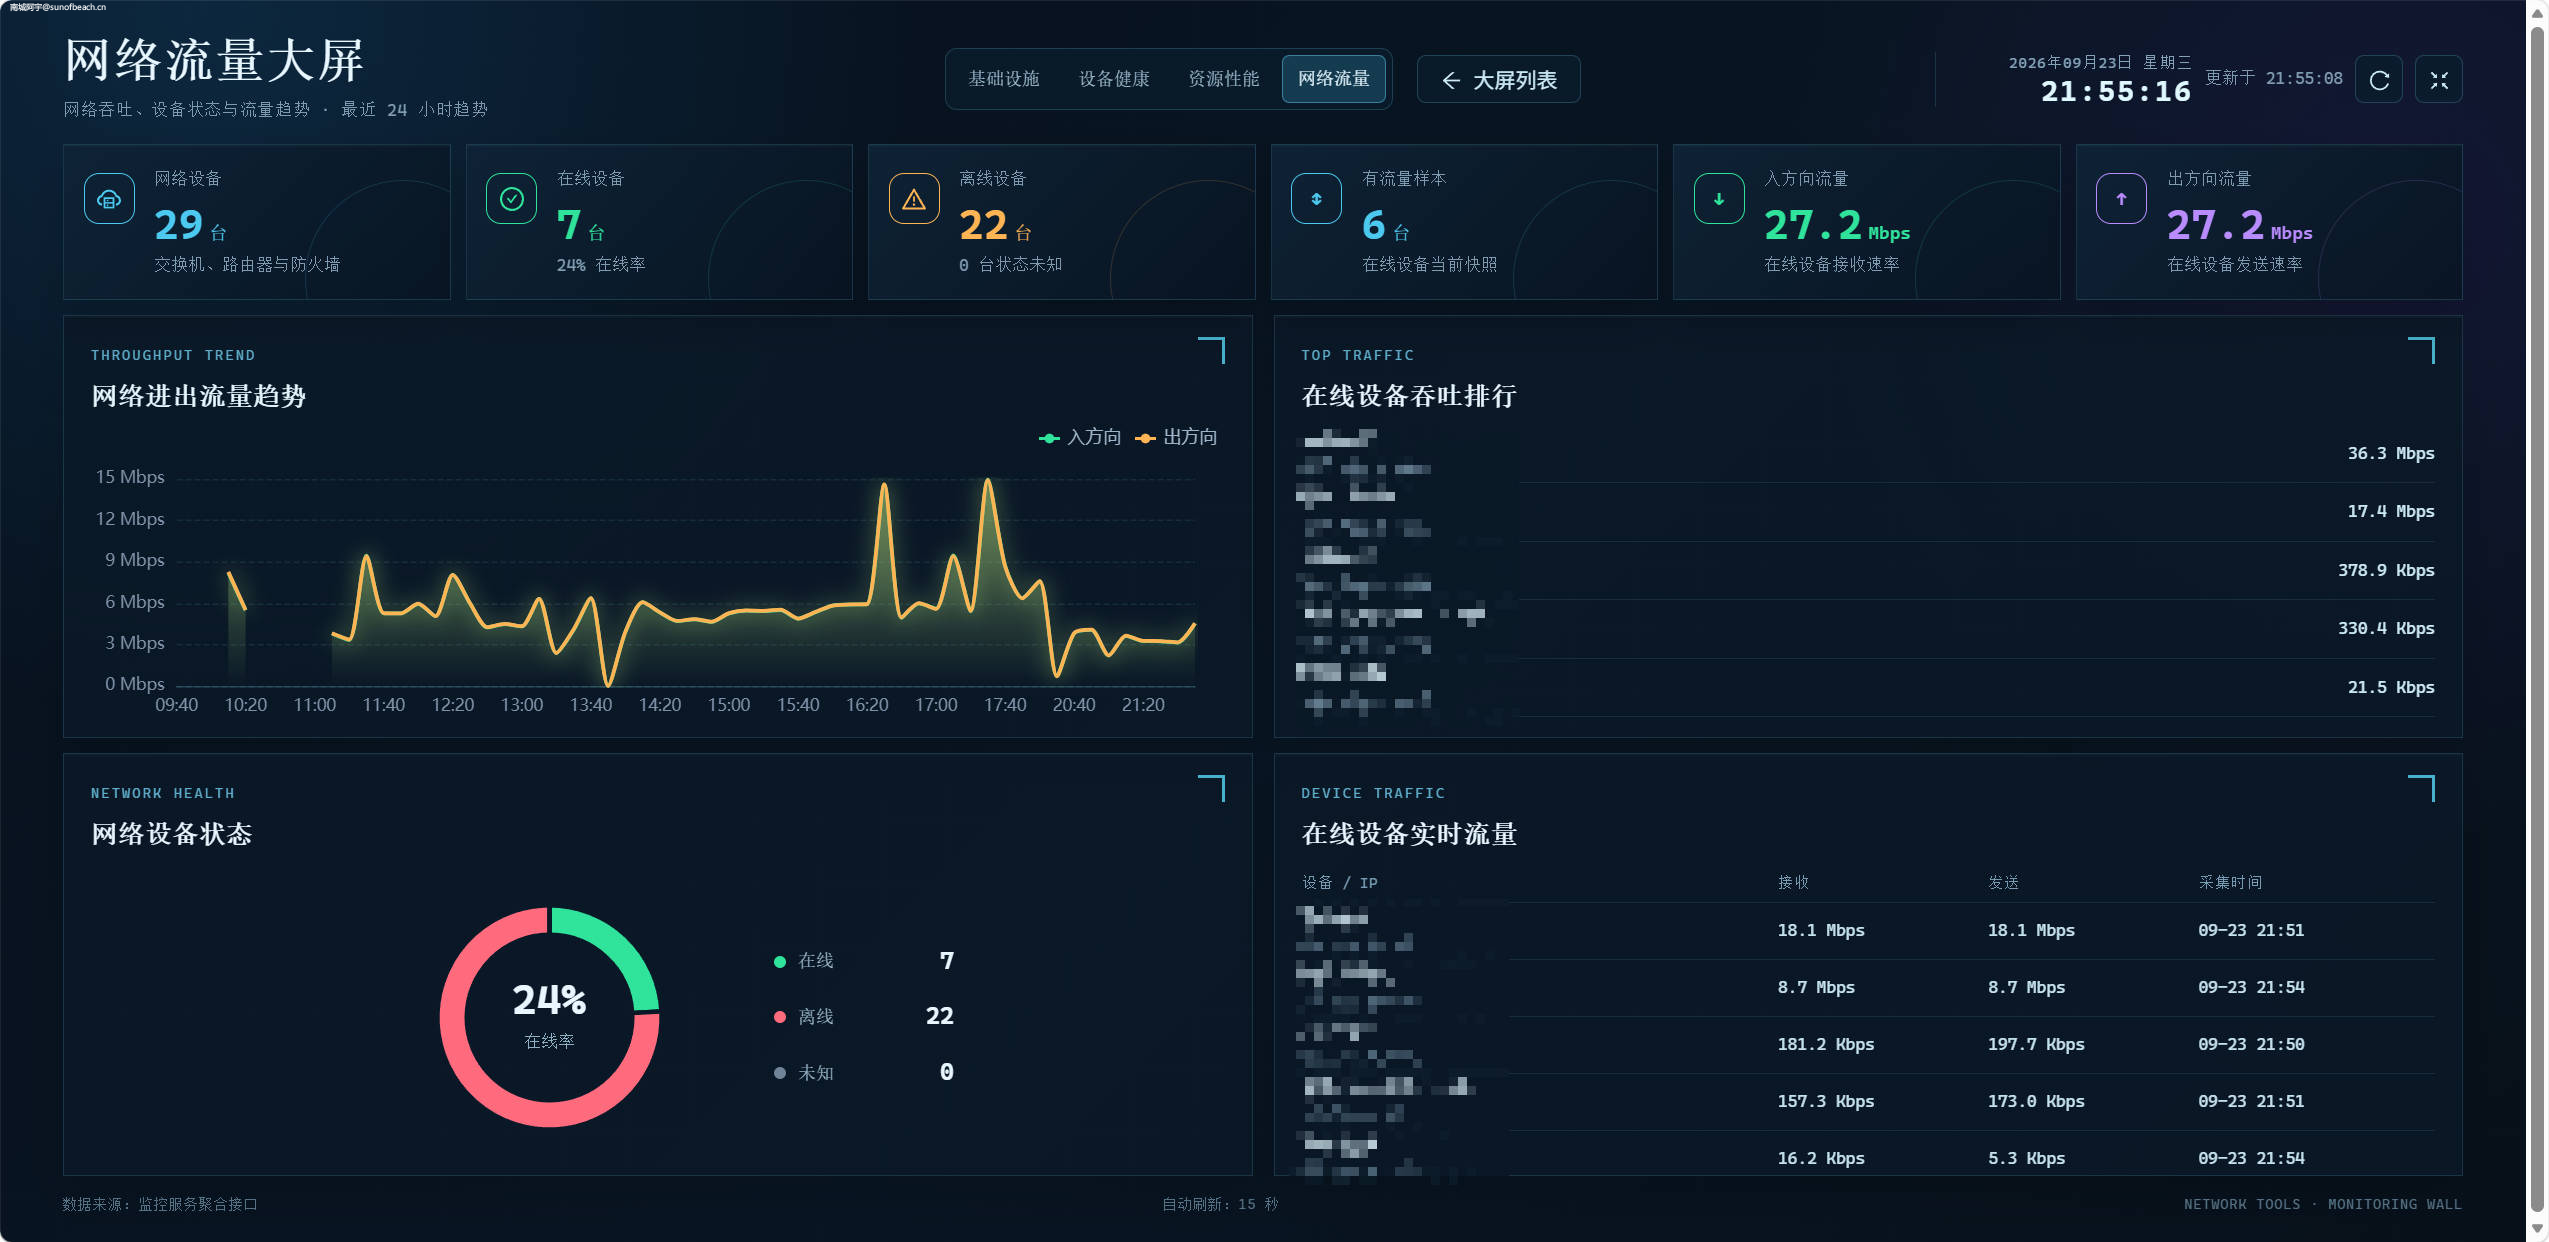2549x1242 pixels.
Task: Click the network devices cloud icon
Action: point(109,199)
